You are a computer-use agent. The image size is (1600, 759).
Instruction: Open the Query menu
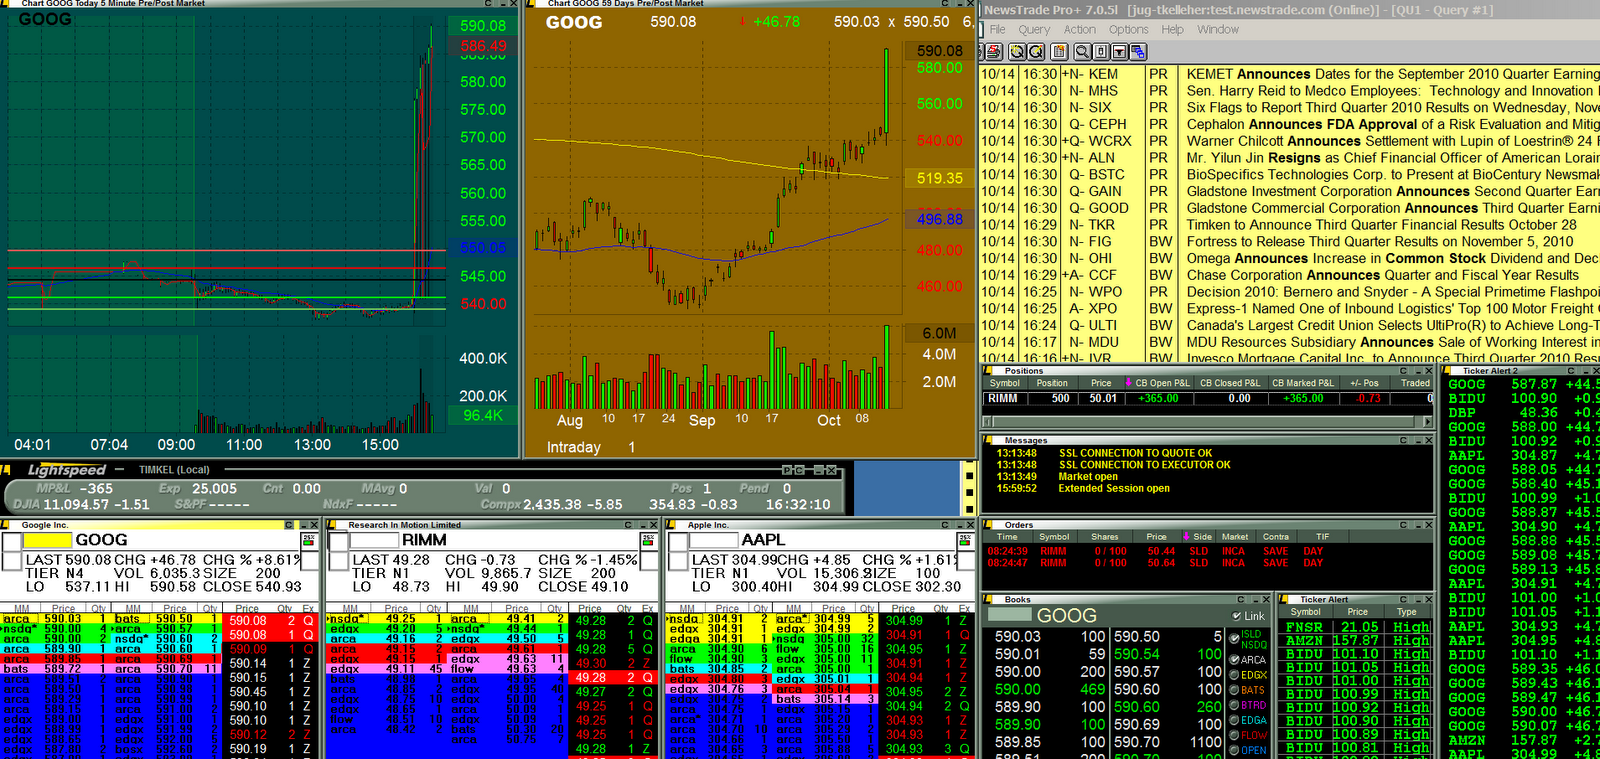tap(1034, 30)
